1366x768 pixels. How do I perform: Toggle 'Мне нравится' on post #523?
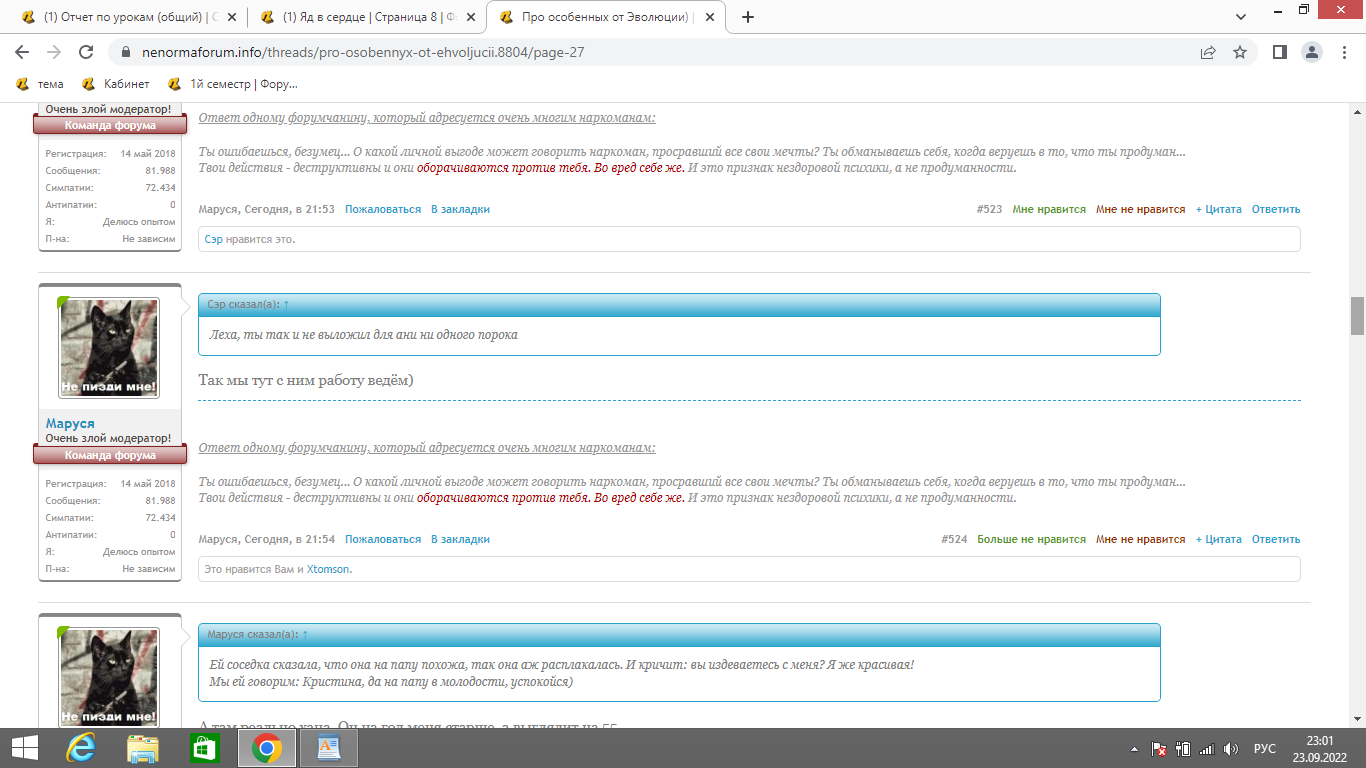click(1048, 209)
